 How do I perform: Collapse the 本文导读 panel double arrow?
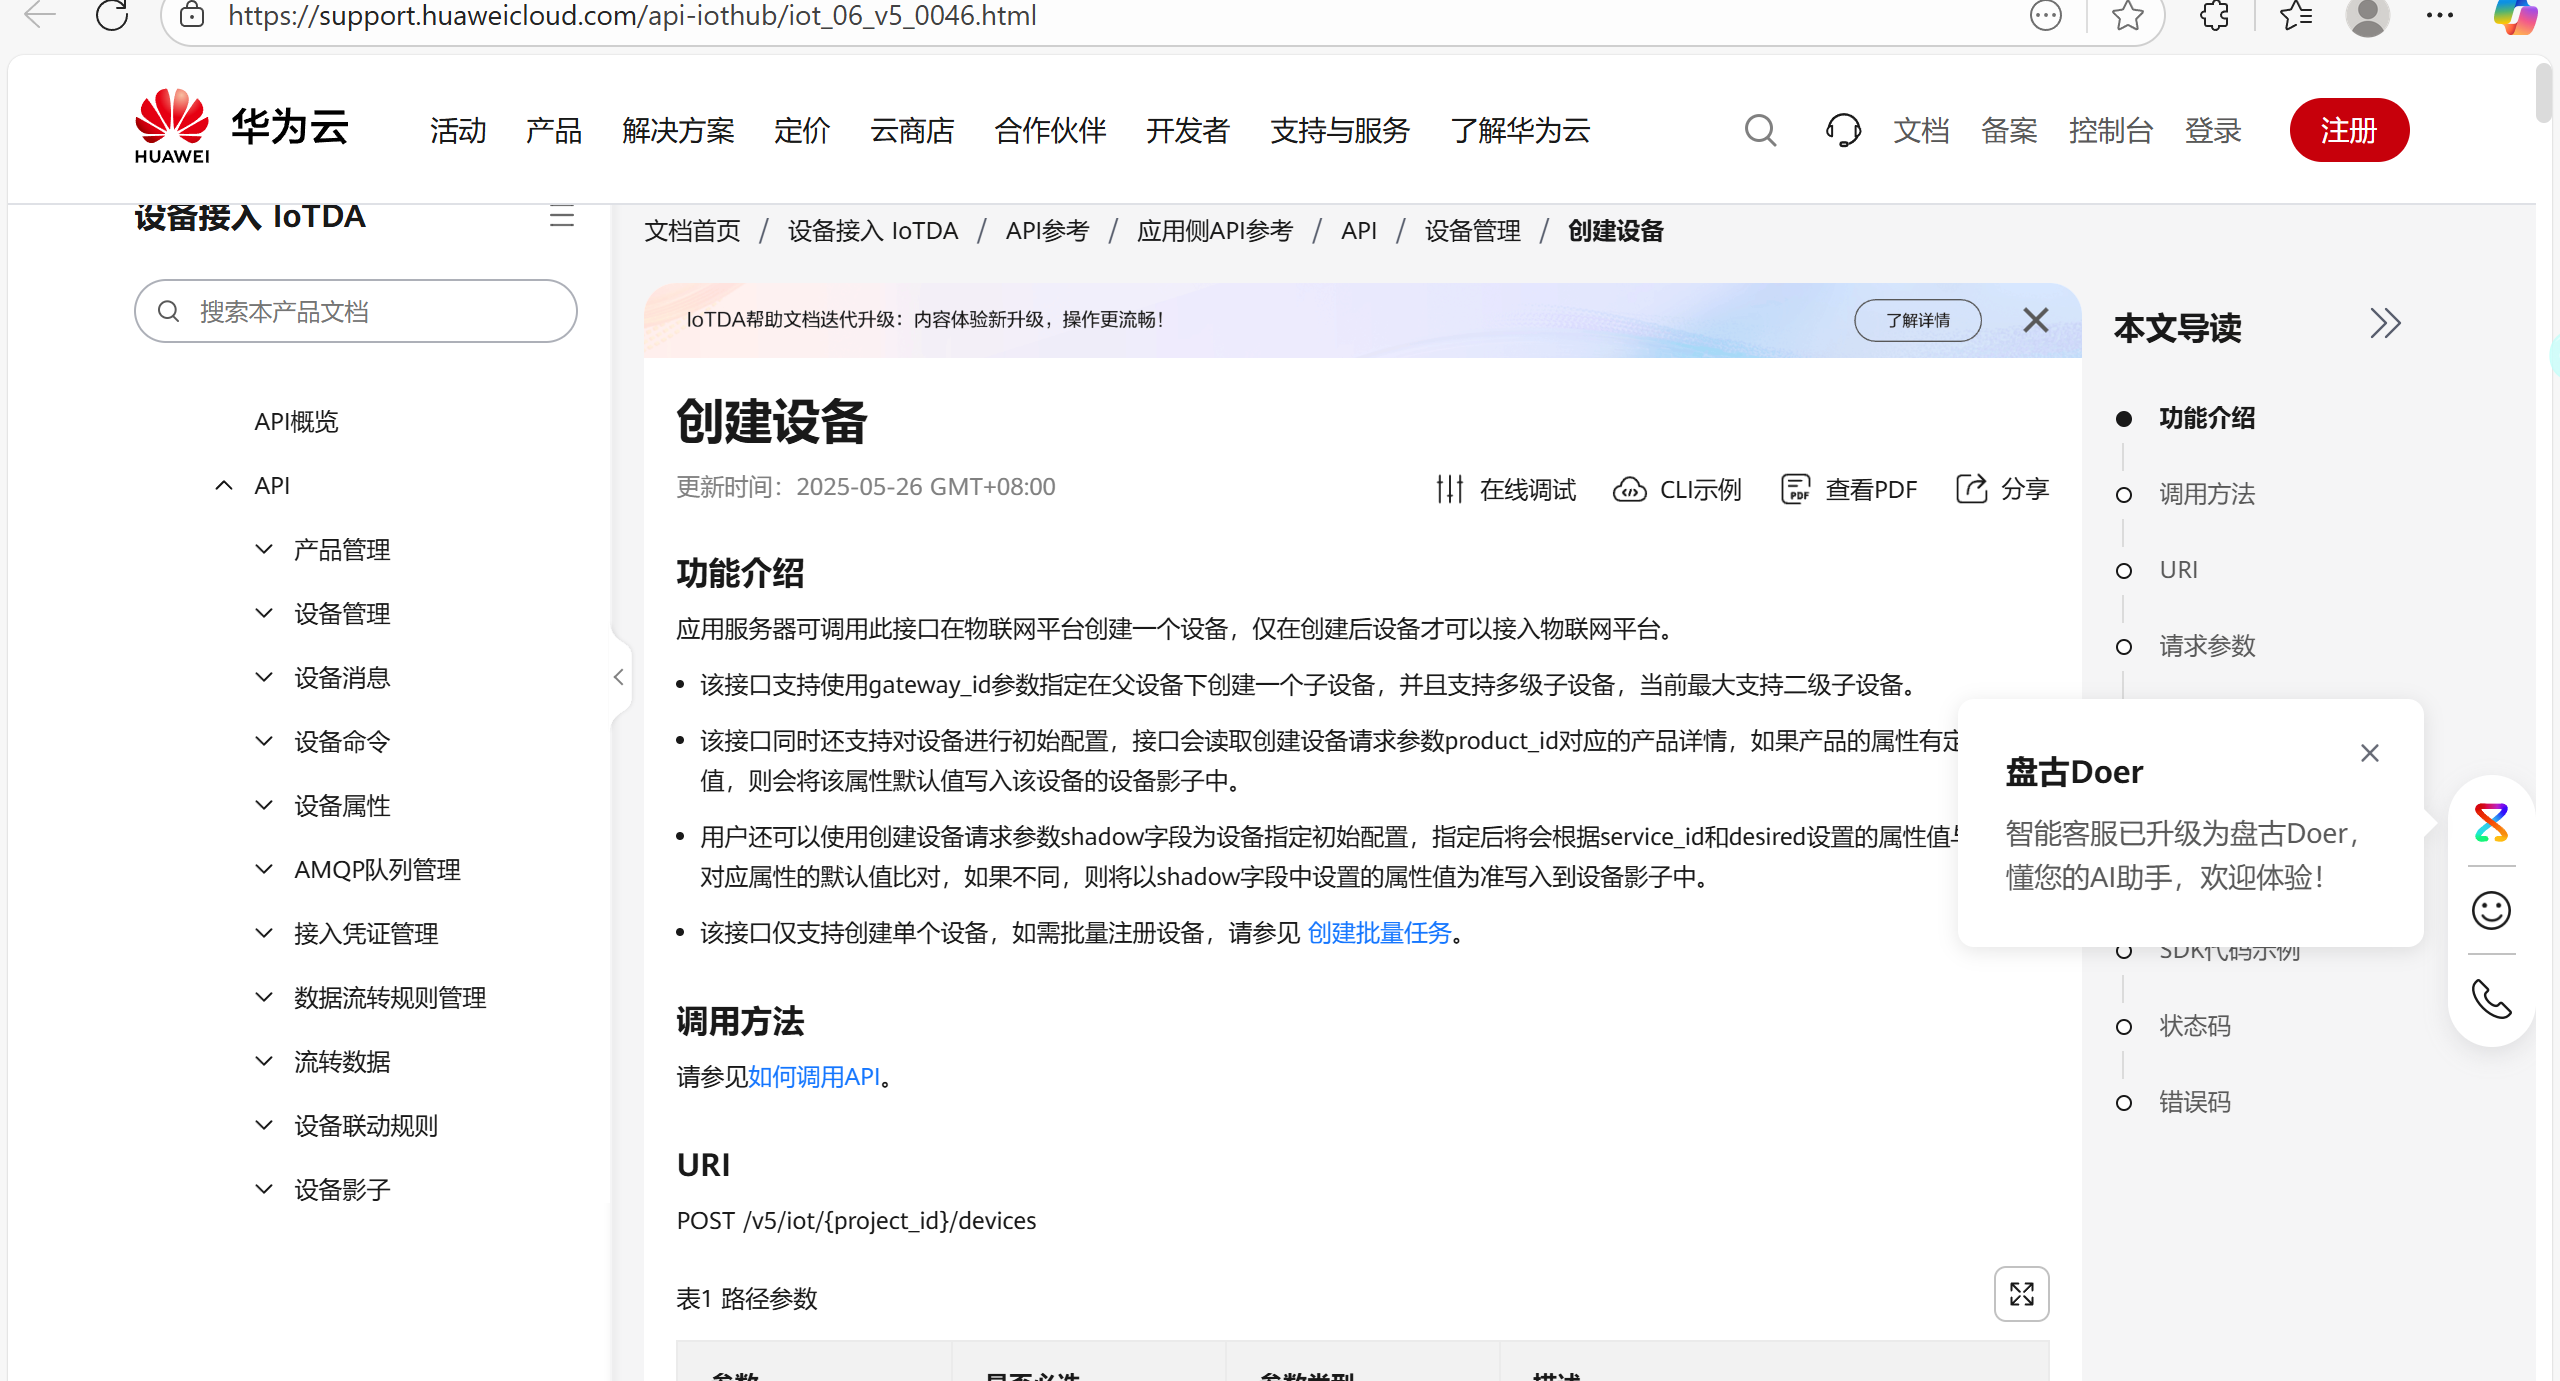pos(2385,323)
